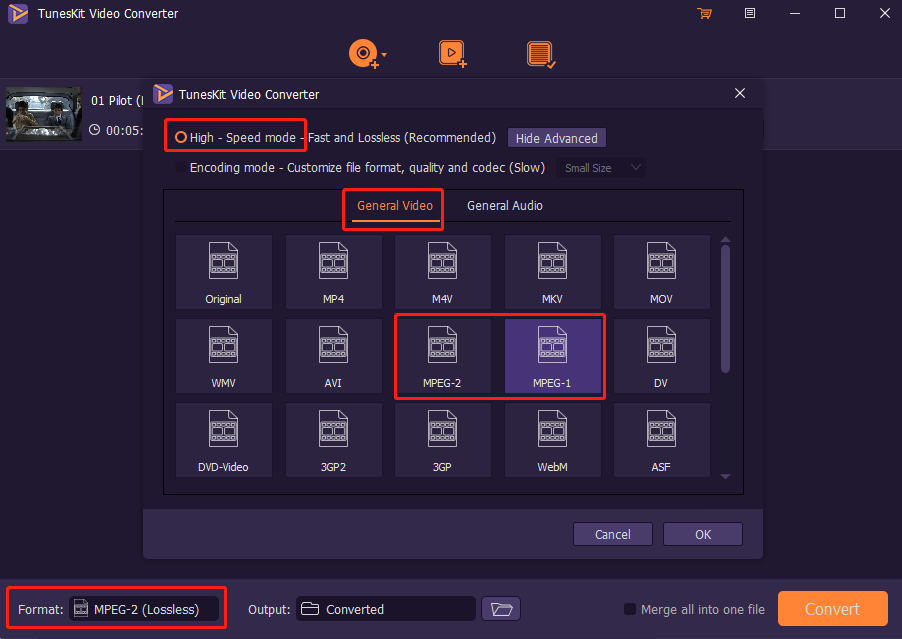Open the menu icon in title bar
The height and width of the screenshot is (639, 902).
tap(750, 13)
